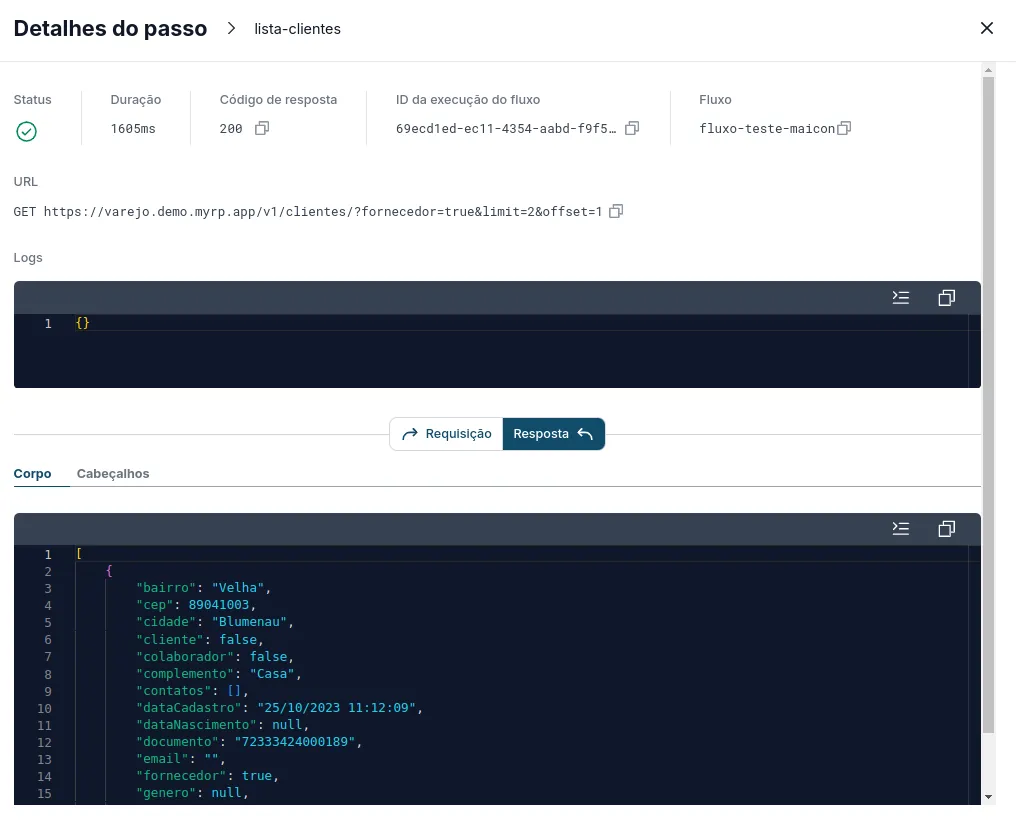Copy the response code 200
Image resolution: width=1016 pixels, height=822 pixels.
pos(262,128)
